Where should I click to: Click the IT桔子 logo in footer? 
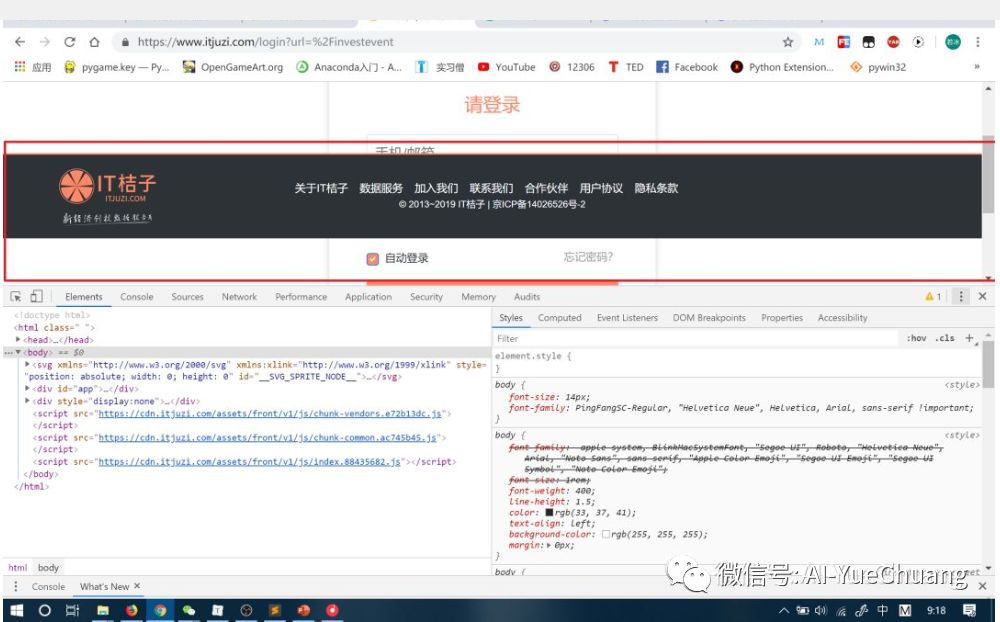click(x=107, y=196)
